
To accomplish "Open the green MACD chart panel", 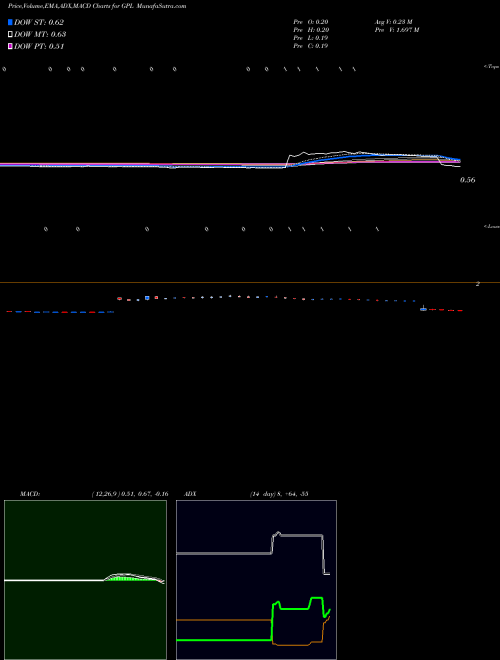I will (x=85, y=580).
